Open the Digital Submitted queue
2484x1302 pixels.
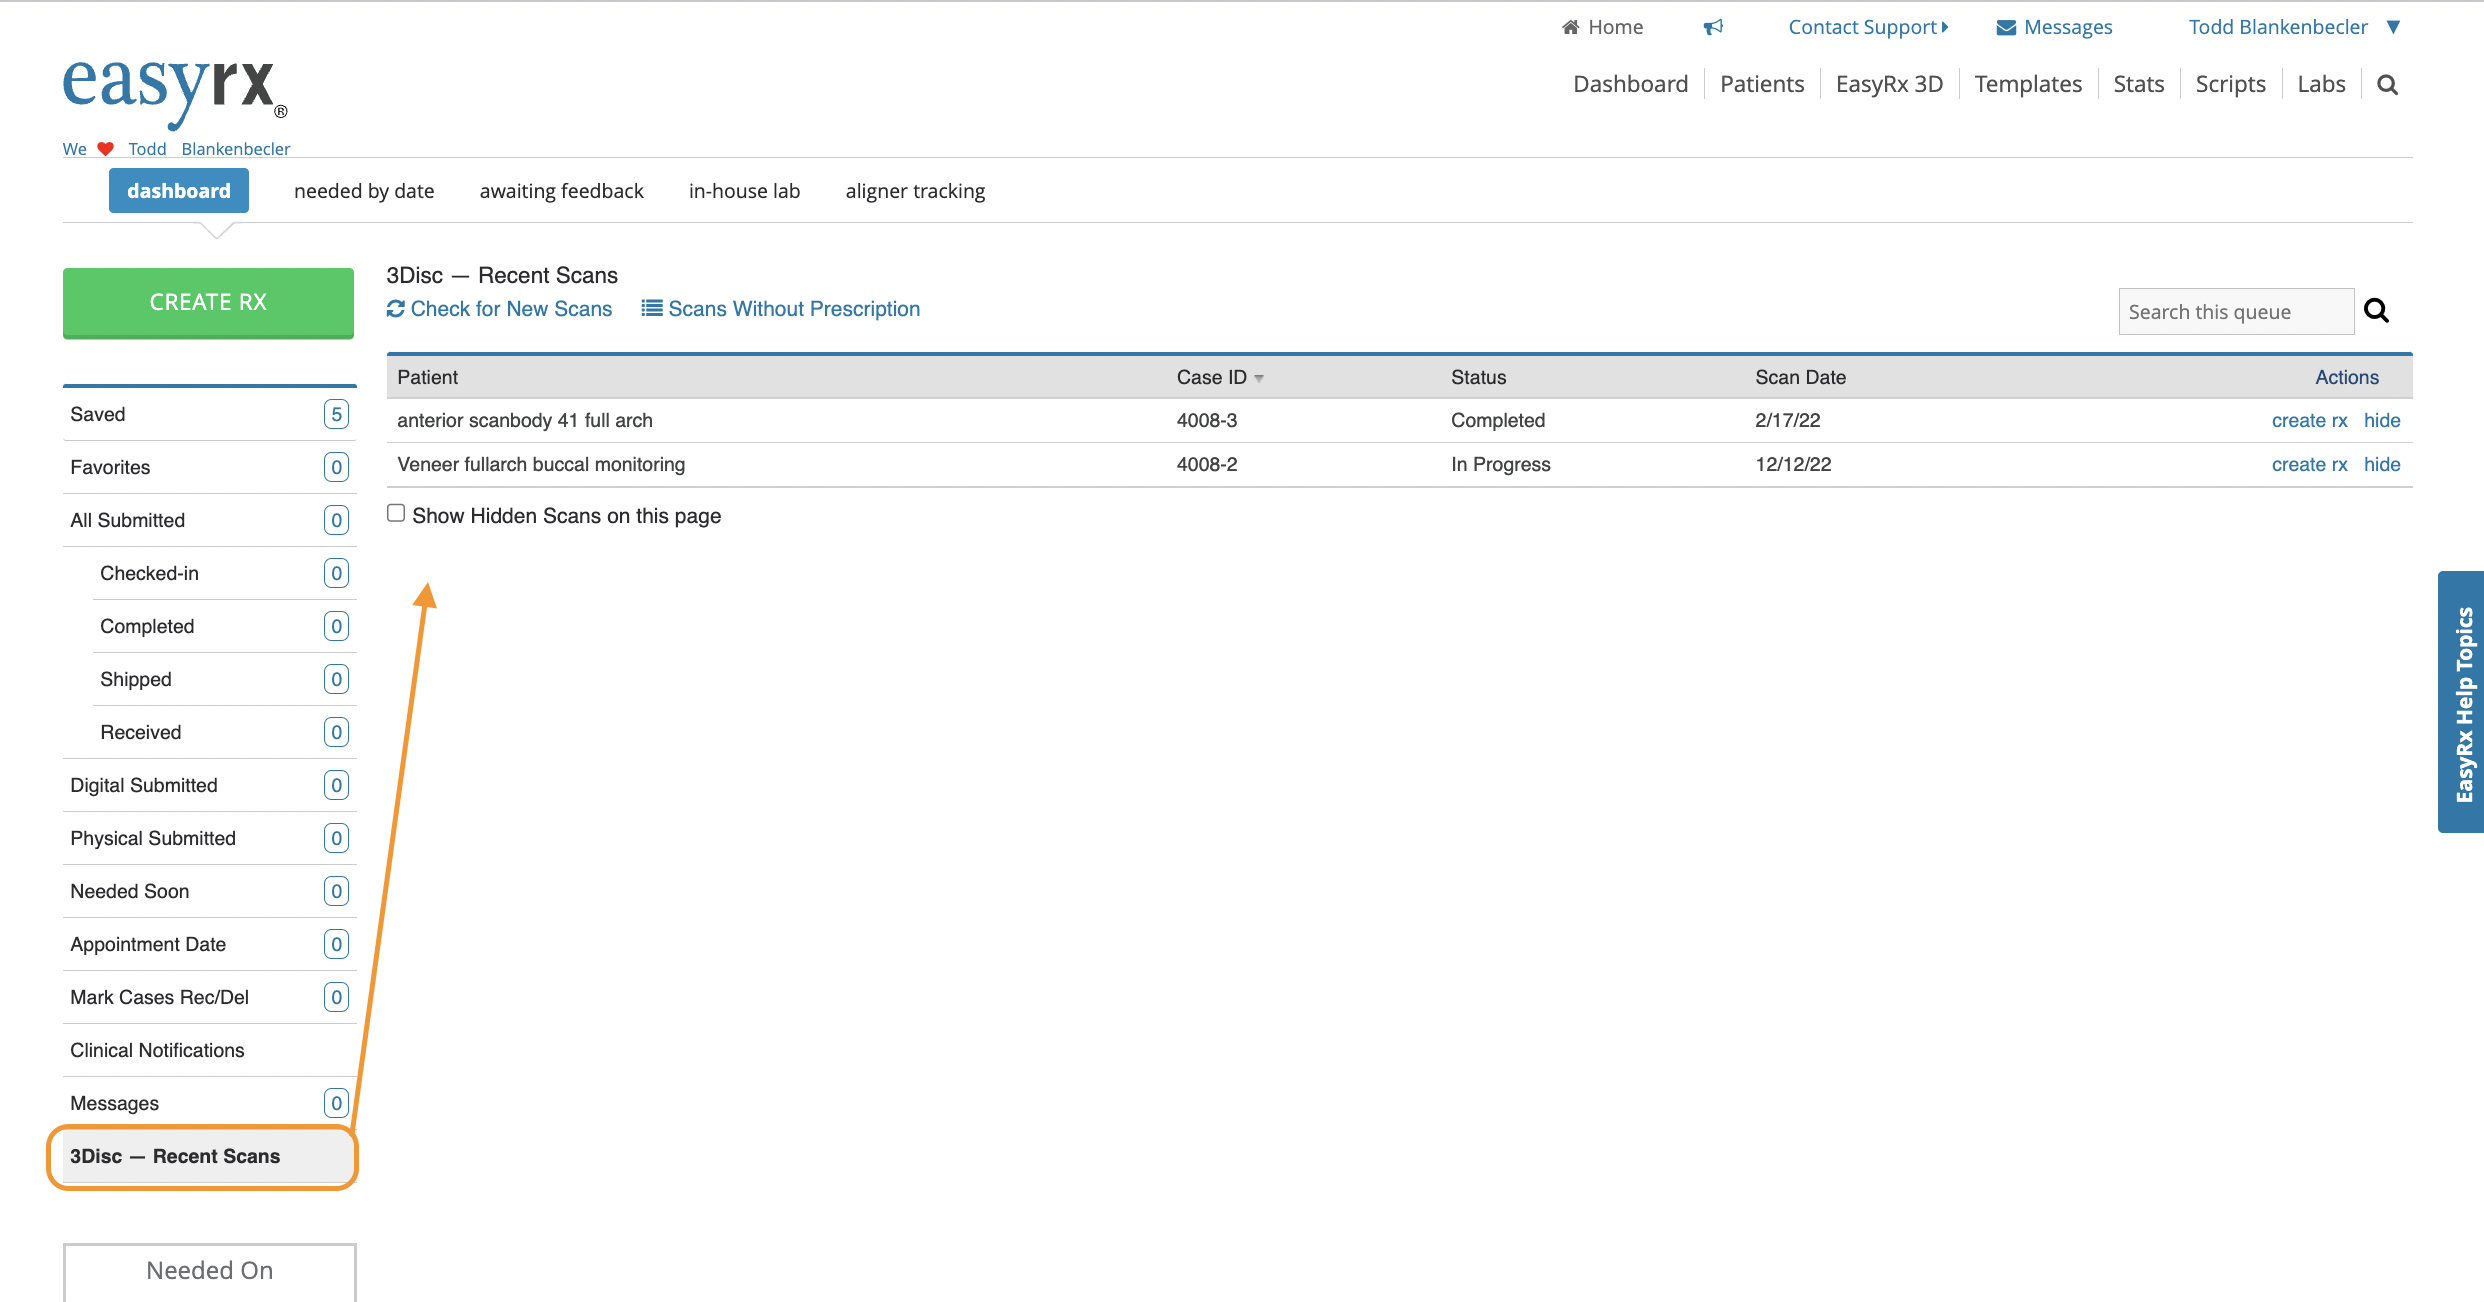click(x=209, y=785)
